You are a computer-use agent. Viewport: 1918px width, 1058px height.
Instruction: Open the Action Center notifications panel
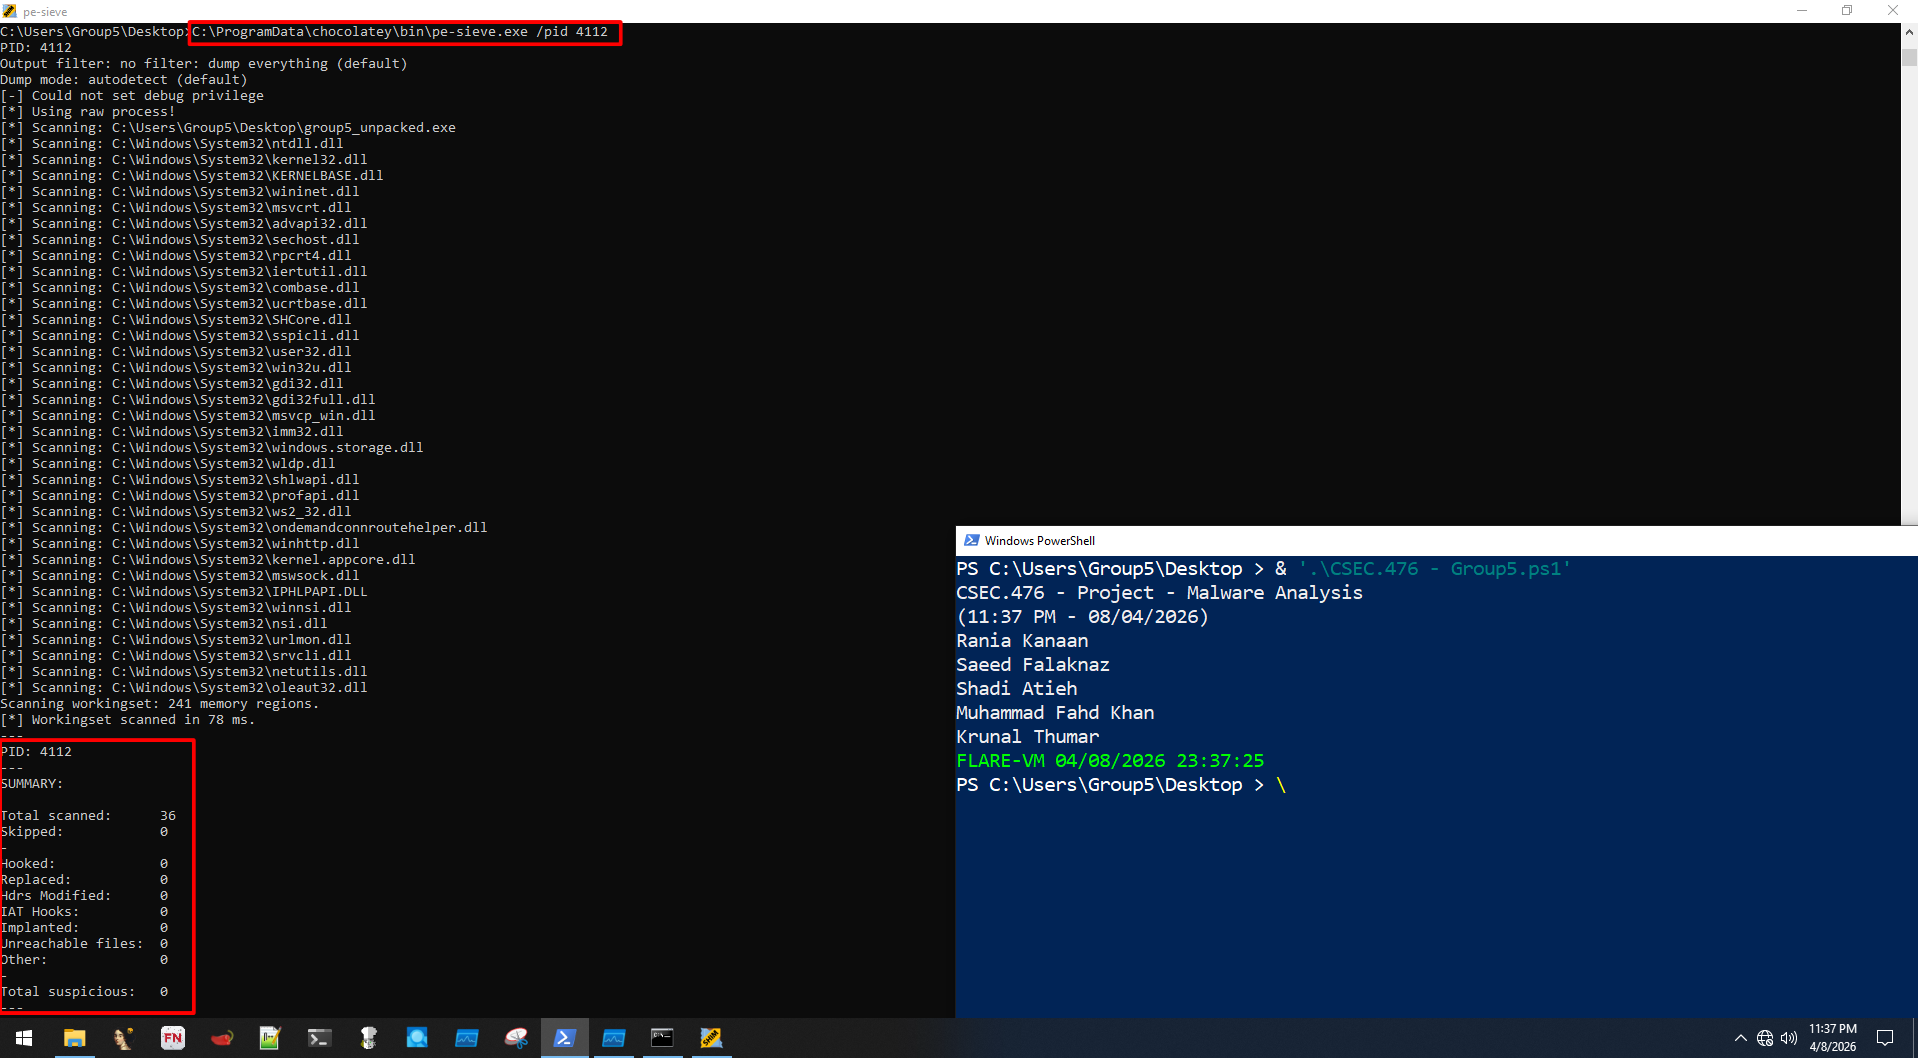(1886, 1038)
